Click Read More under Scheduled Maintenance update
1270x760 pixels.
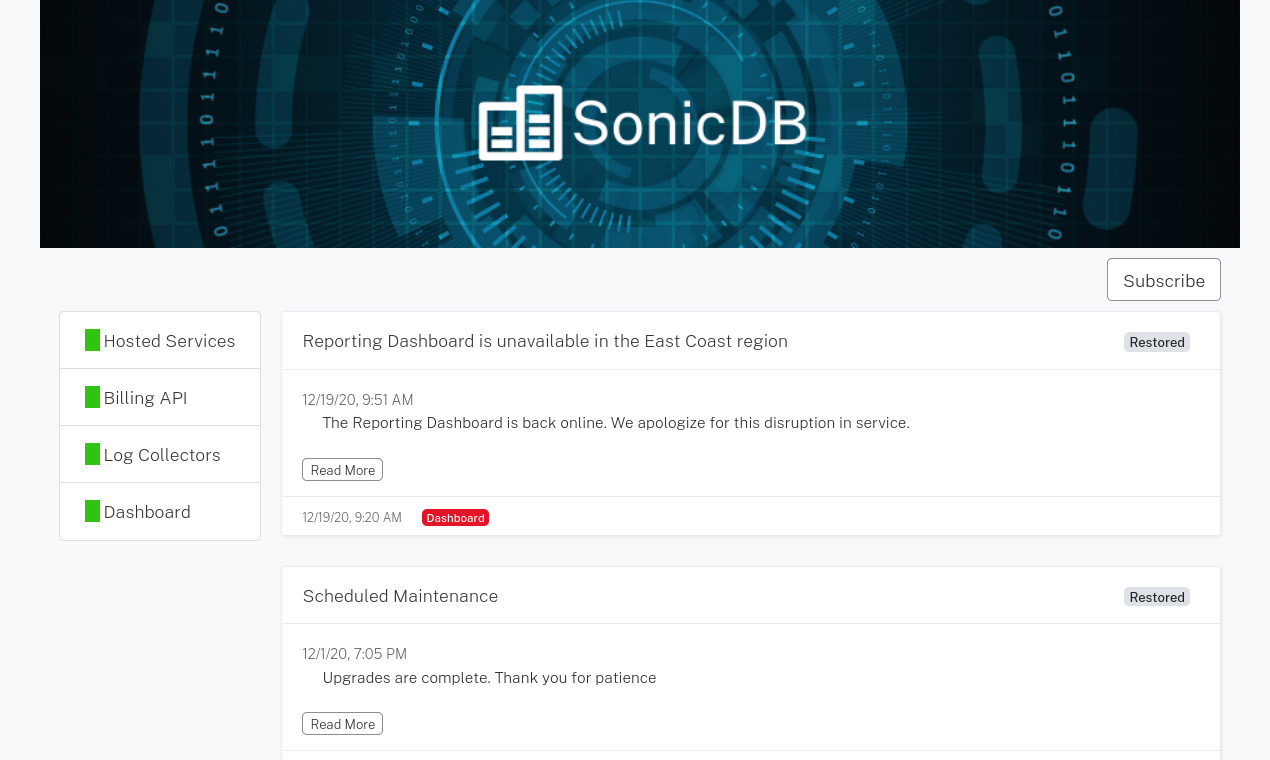(342, 724)
